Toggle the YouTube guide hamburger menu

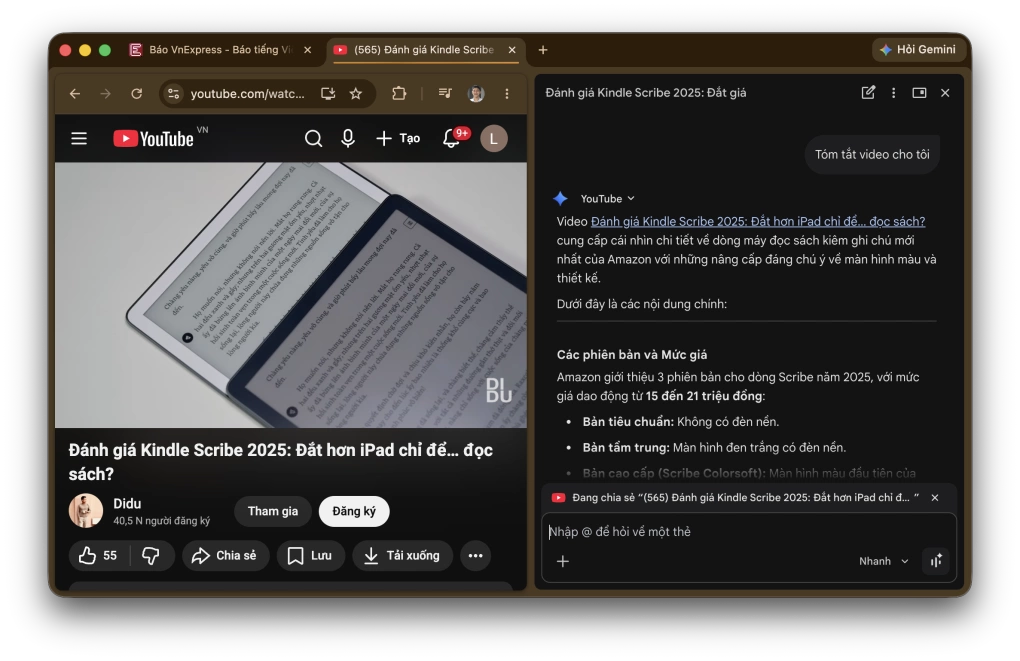pyautogui.click(x=79, y=138)
